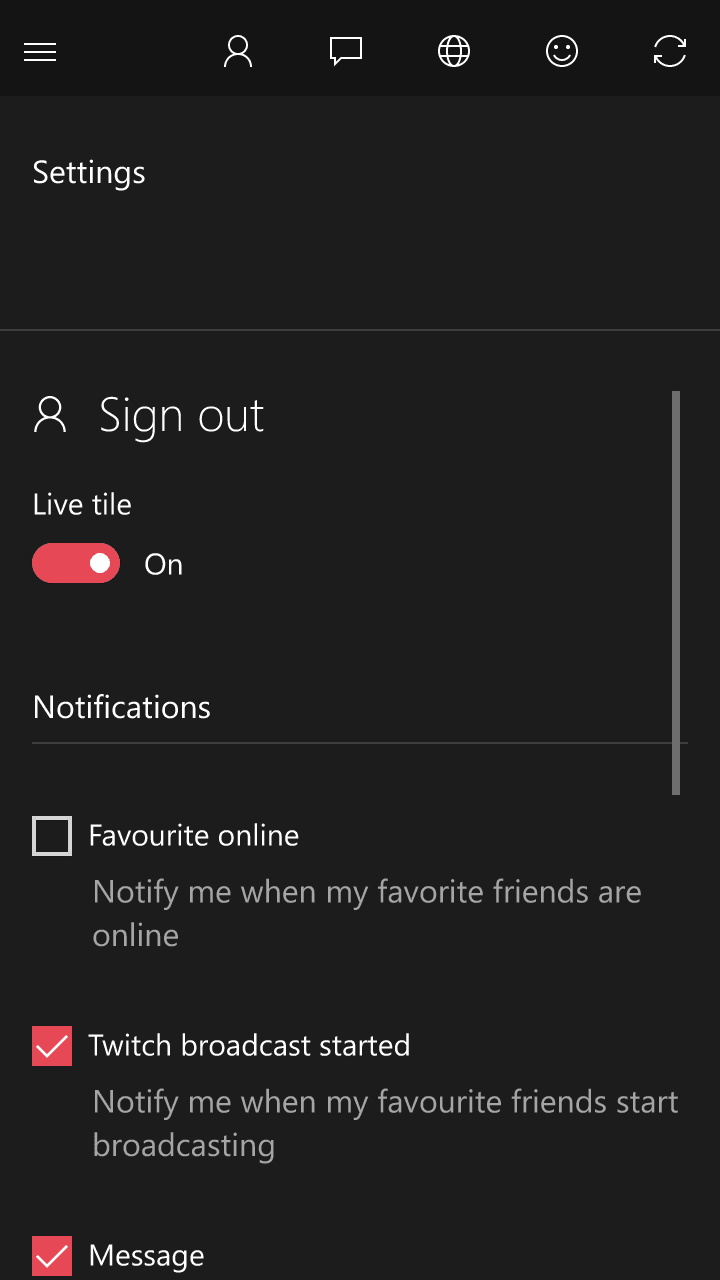720x1280 pixels.
Task: Click the person icon beside Sign out
Action: pos(50,414)
